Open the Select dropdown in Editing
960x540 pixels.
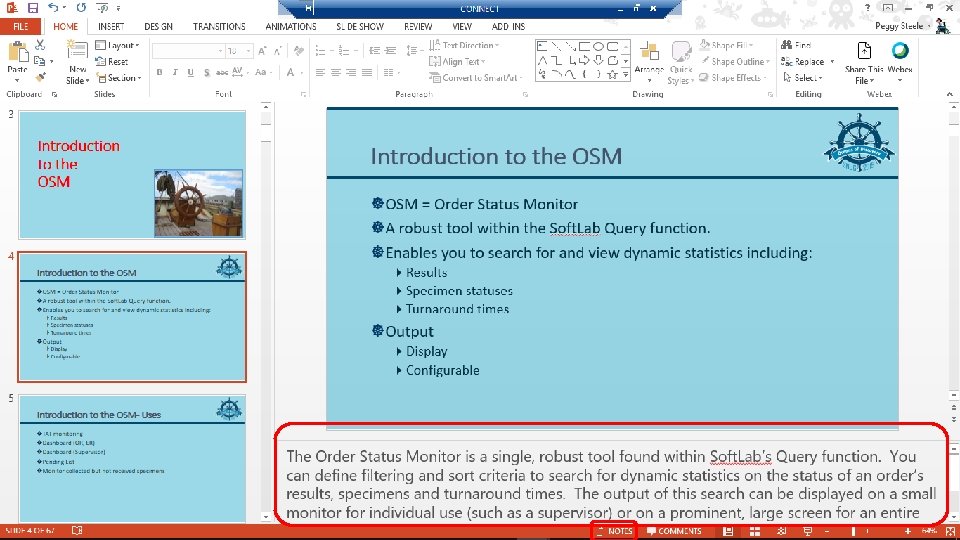[802, 78]
